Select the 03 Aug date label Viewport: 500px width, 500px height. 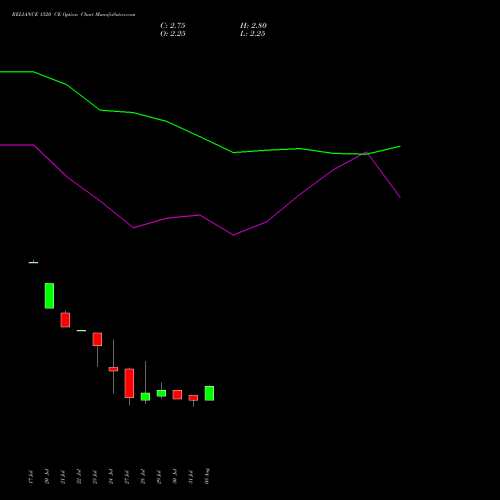[x=207, y=476]
